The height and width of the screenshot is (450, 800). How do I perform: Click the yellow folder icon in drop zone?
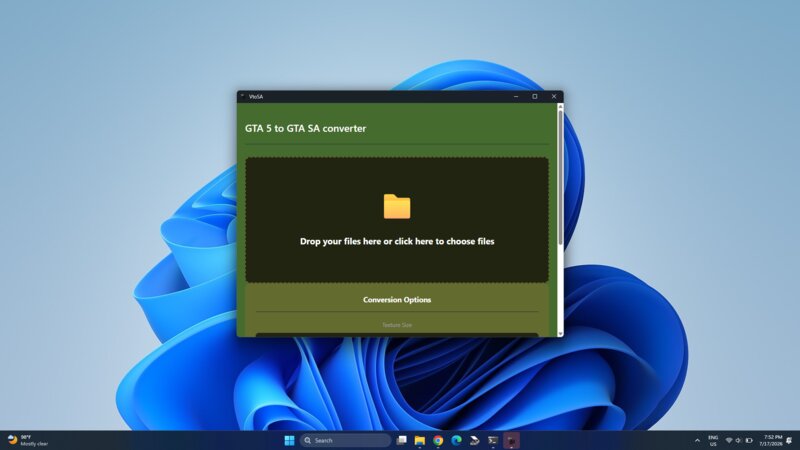397,206
